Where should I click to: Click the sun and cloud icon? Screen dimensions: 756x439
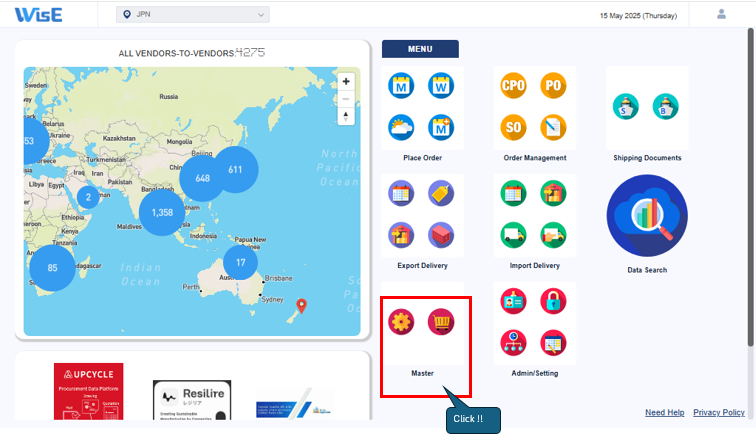coord(401,127)
